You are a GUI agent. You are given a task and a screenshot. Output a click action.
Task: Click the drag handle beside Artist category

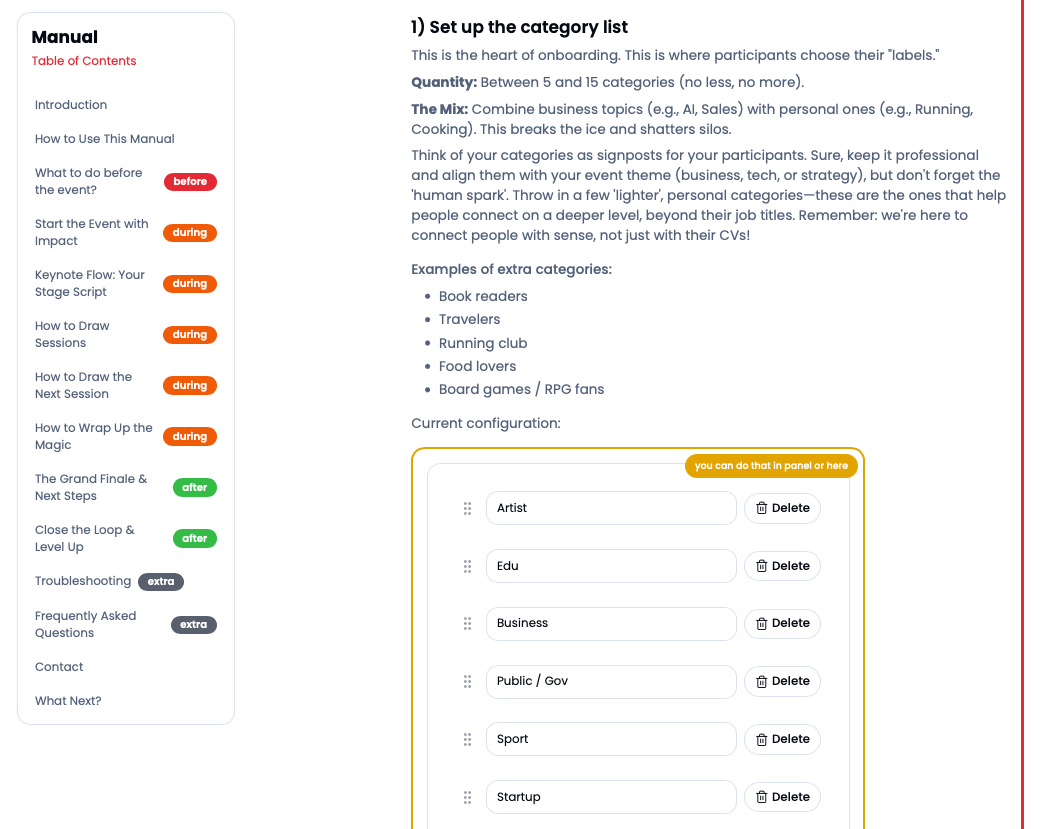click(467, 508)
